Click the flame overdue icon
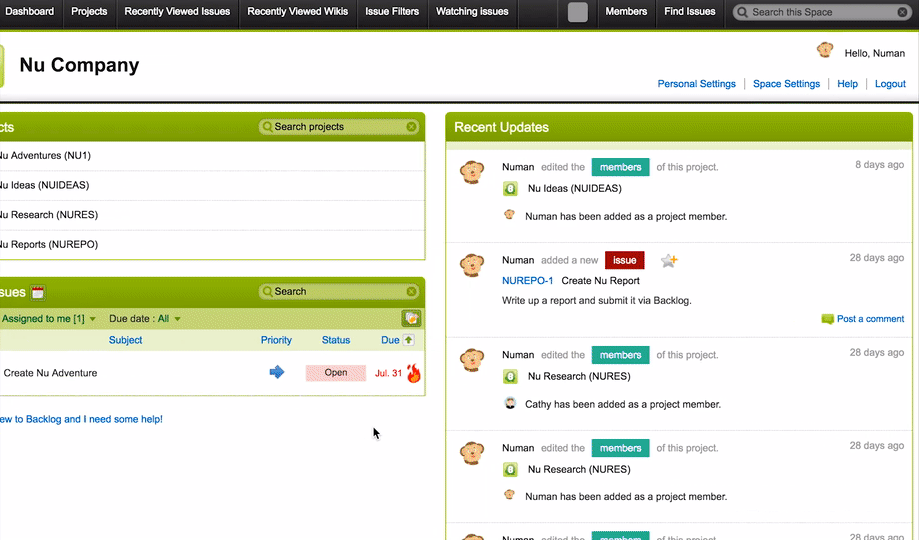The image size is (919, 540). (414, 373)
